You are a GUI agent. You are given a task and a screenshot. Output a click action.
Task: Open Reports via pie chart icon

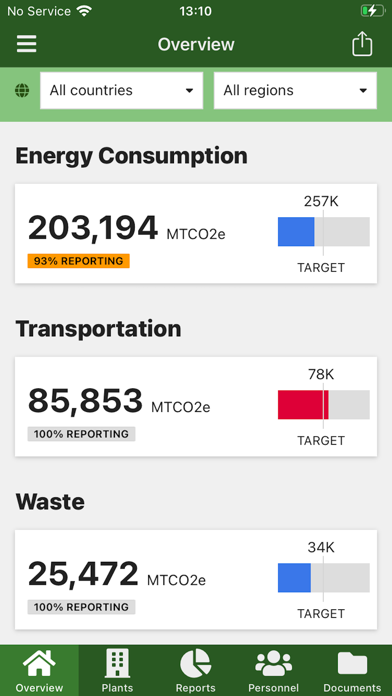pos(195,664)
